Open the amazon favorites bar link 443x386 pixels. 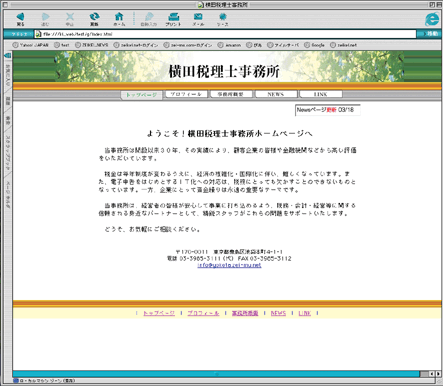tap(229, 45)
